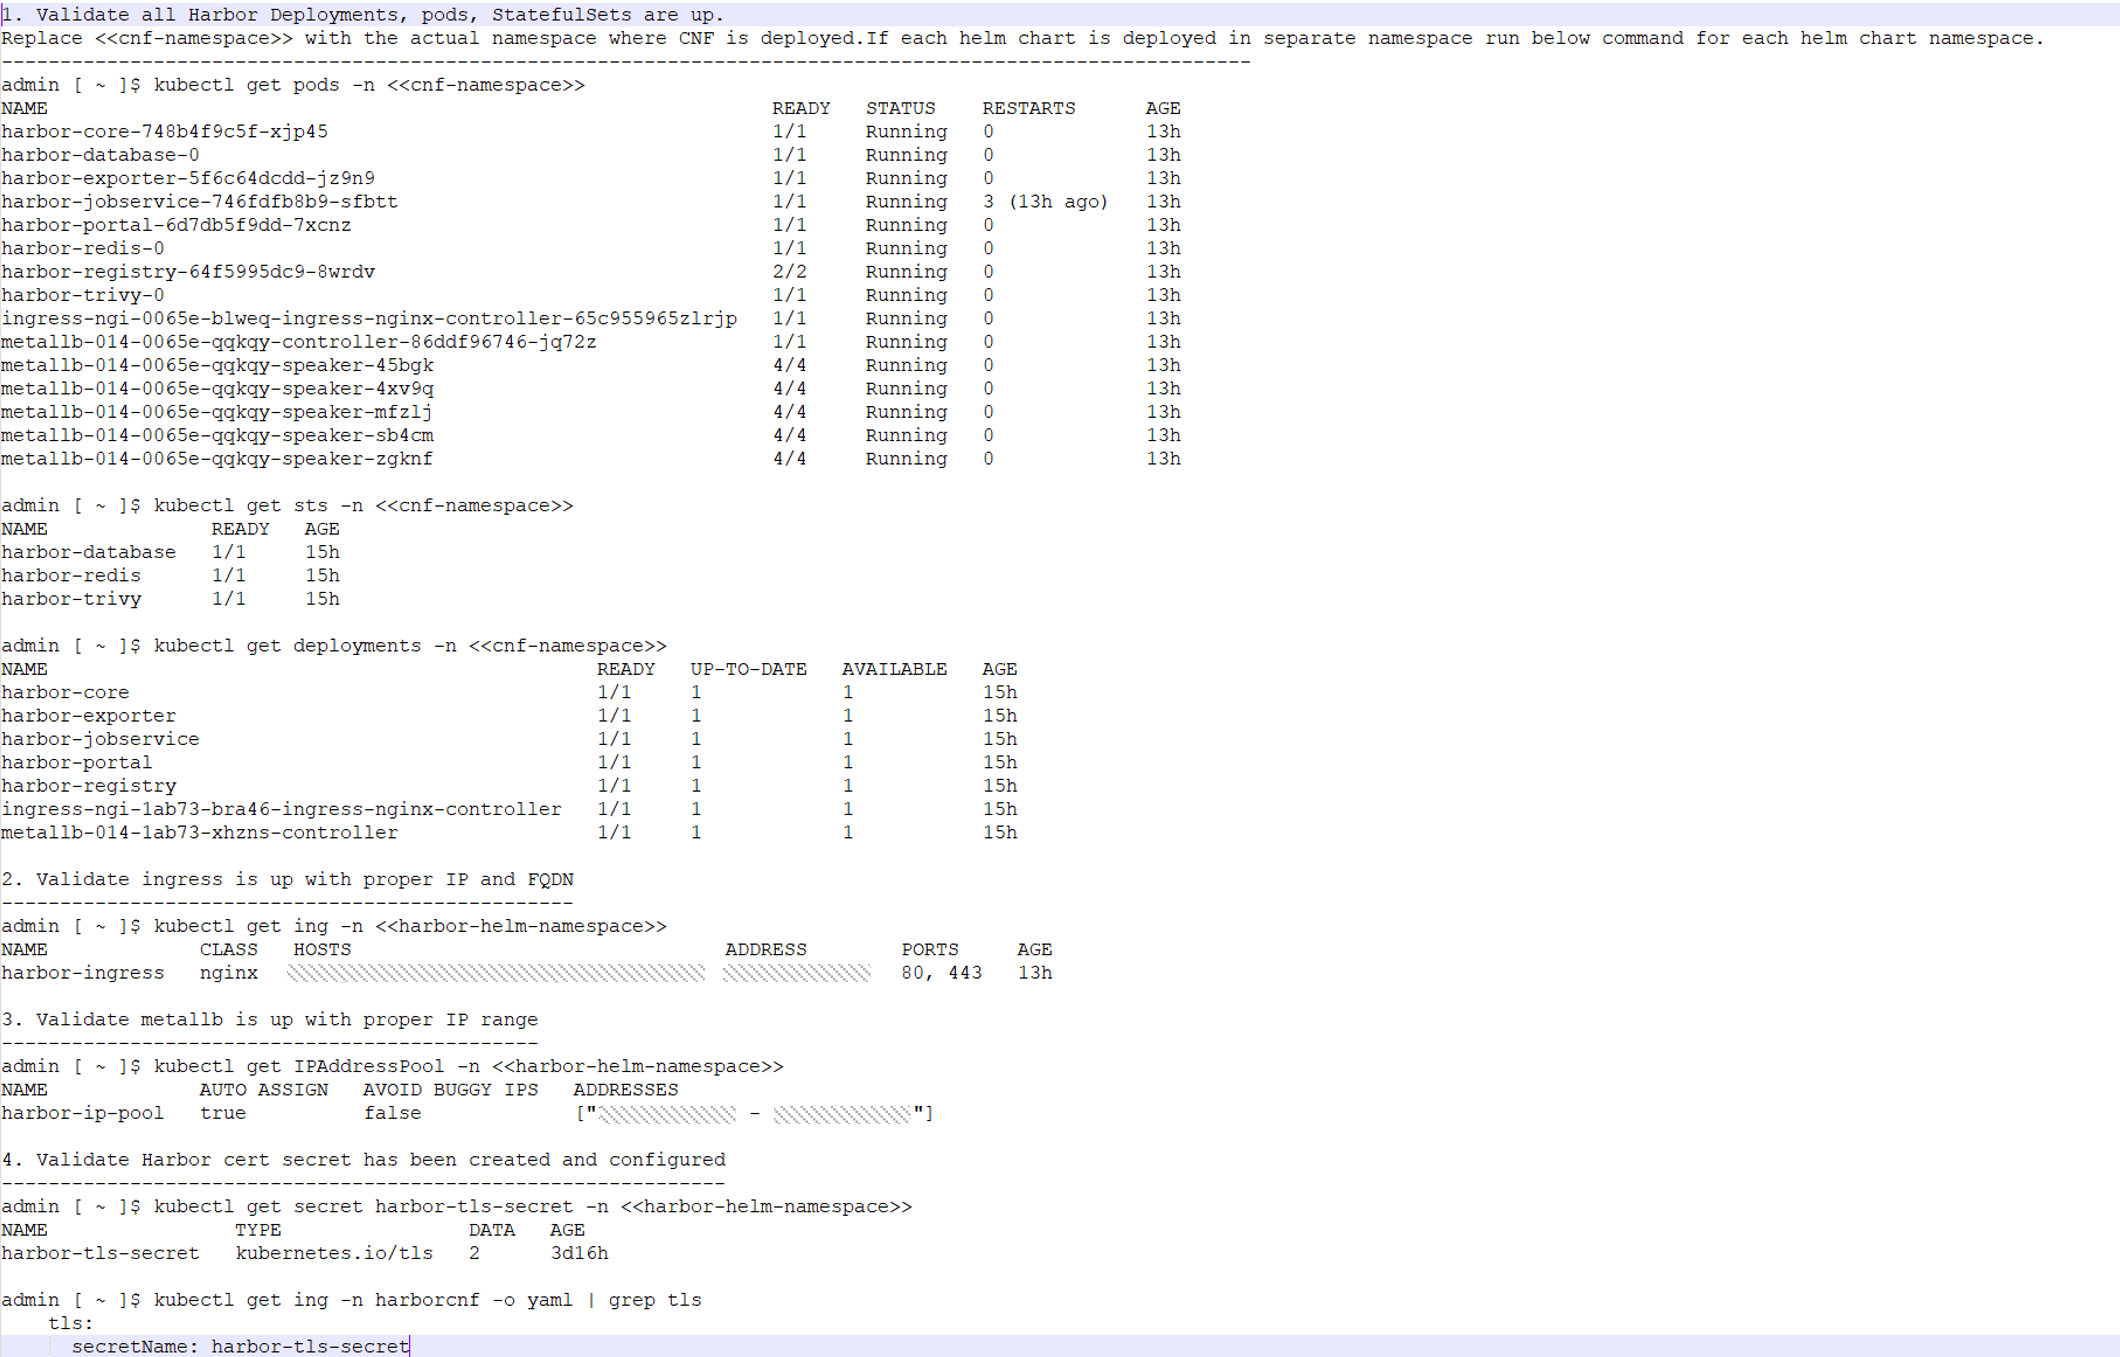Click the harbor-database StatefulSet row name
The width and height of the screenshot is (2120, 1357).
[88, 552]
